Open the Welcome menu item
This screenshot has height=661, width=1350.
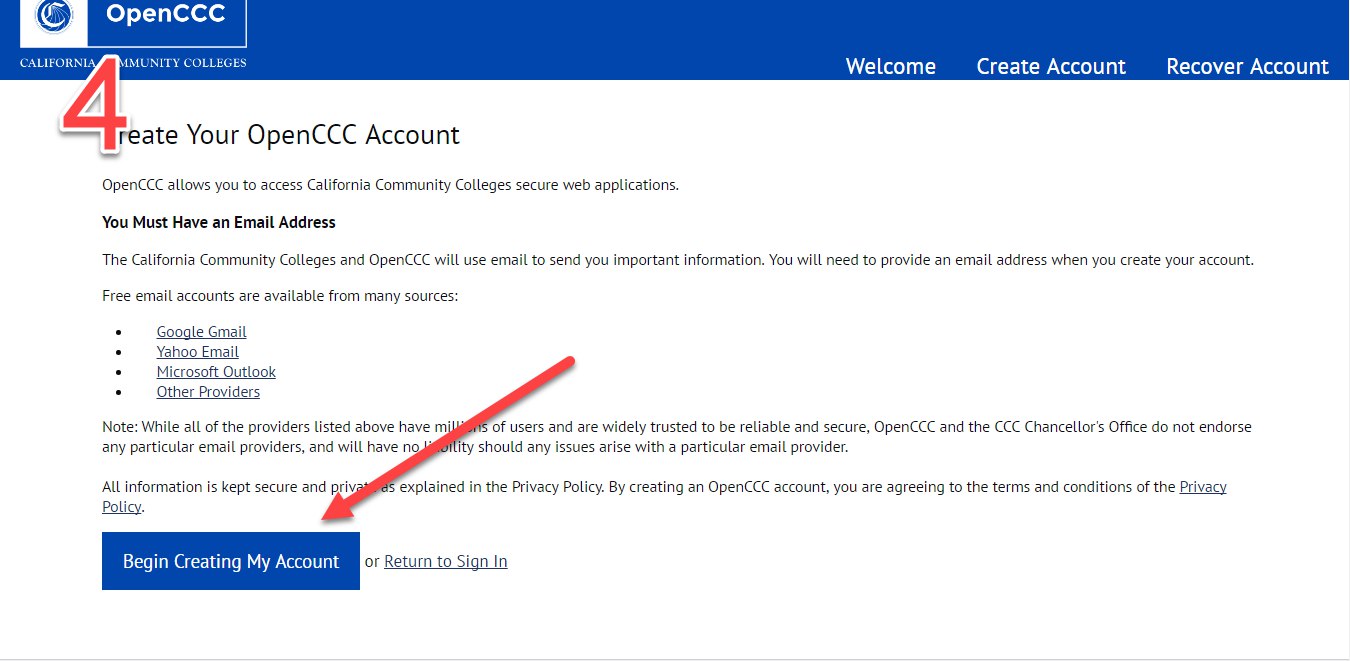[x=890, y=66]
